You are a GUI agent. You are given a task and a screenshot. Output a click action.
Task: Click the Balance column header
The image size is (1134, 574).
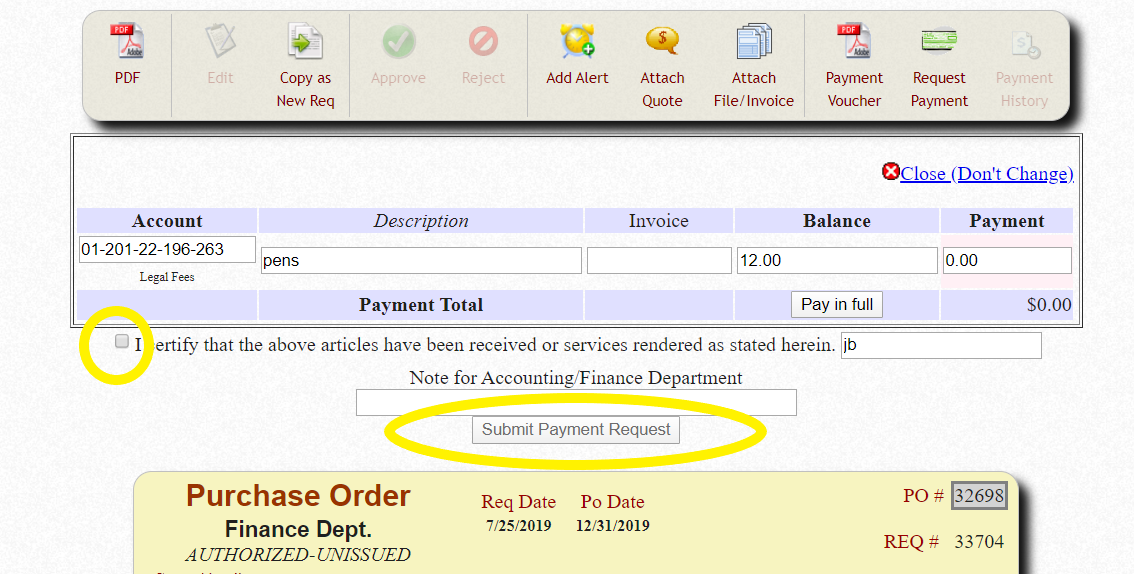tap(837, 221)
